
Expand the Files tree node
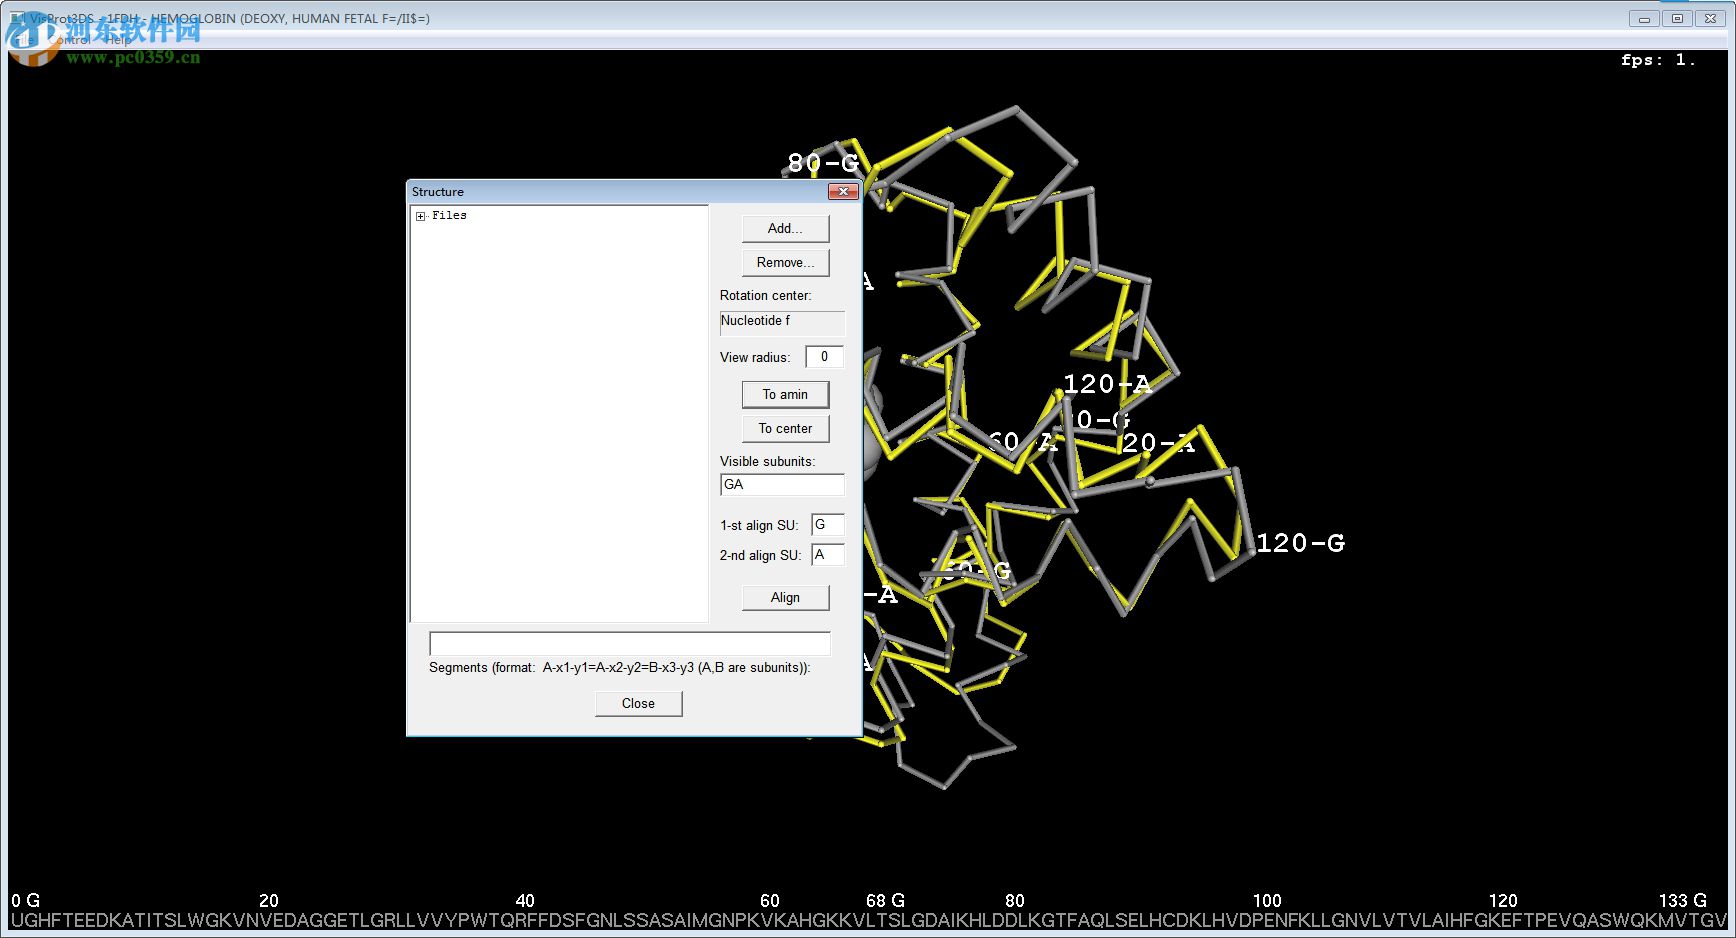[x=421, y=216]
